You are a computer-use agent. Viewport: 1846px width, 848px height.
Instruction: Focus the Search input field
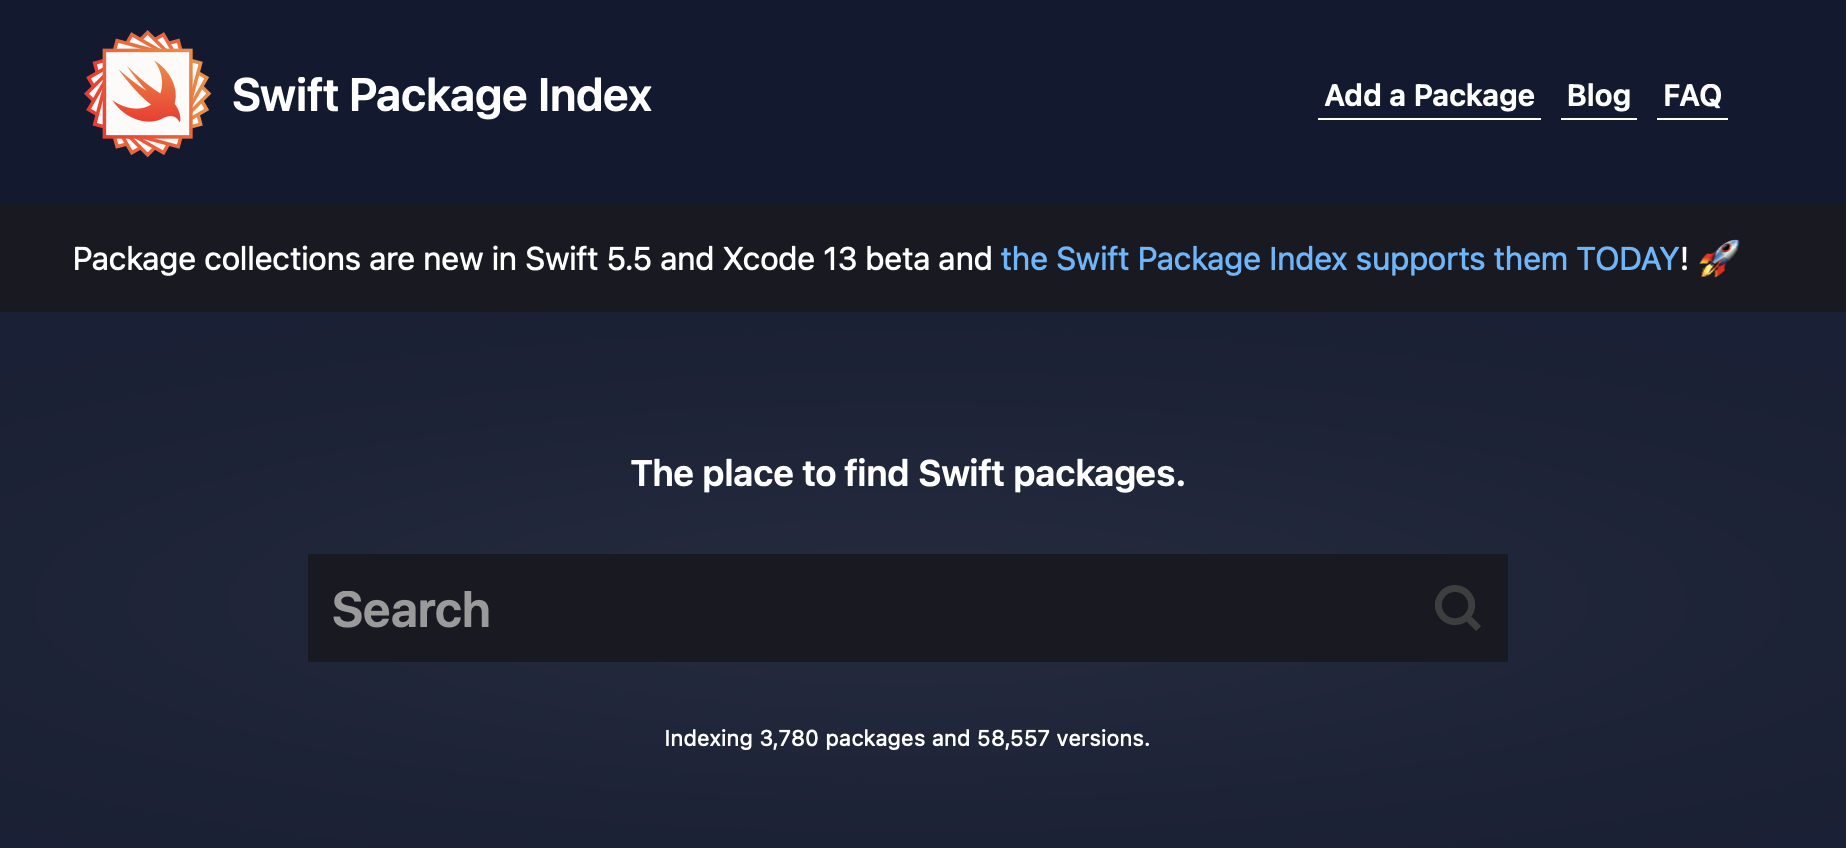coord(908,608)
